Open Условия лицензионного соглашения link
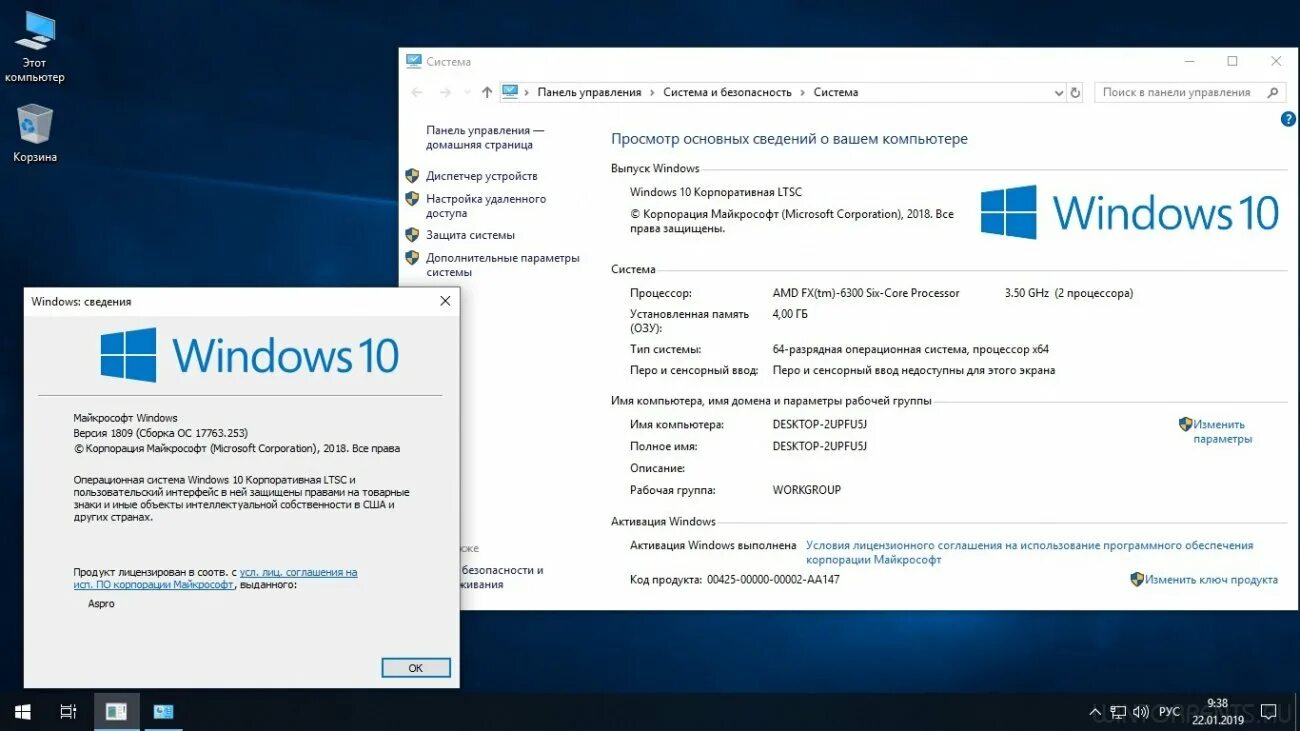Screen dimensions: 1300x731 click(x=1029, y=553)
